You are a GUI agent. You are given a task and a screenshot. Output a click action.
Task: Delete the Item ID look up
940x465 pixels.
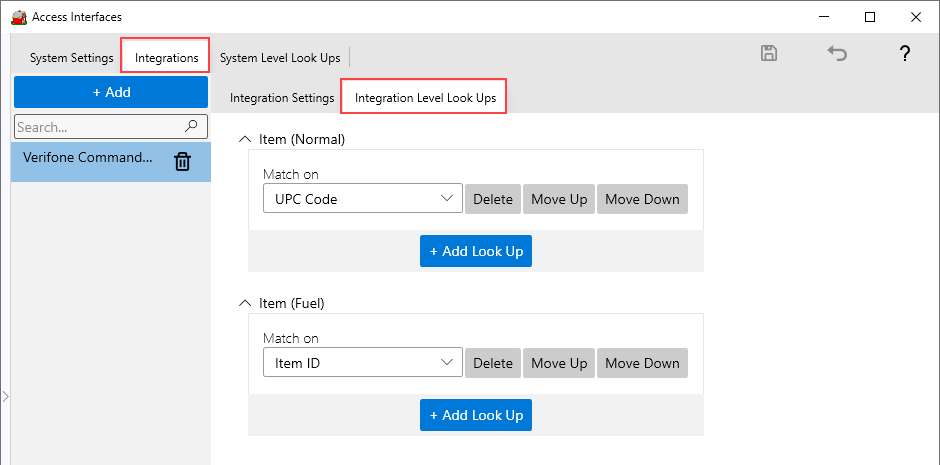point(492,363)
